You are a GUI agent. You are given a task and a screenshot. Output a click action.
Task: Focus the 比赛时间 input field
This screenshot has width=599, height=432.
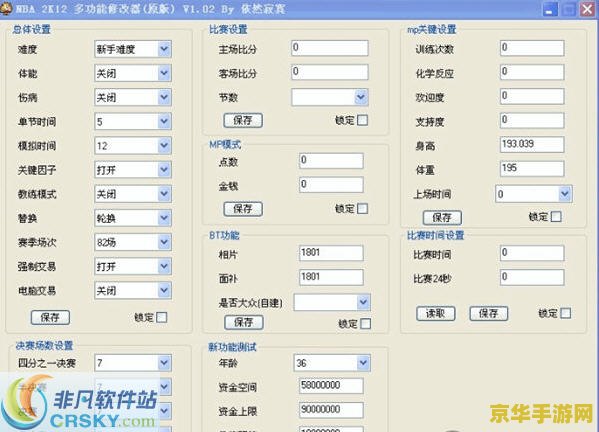[532, 253]
